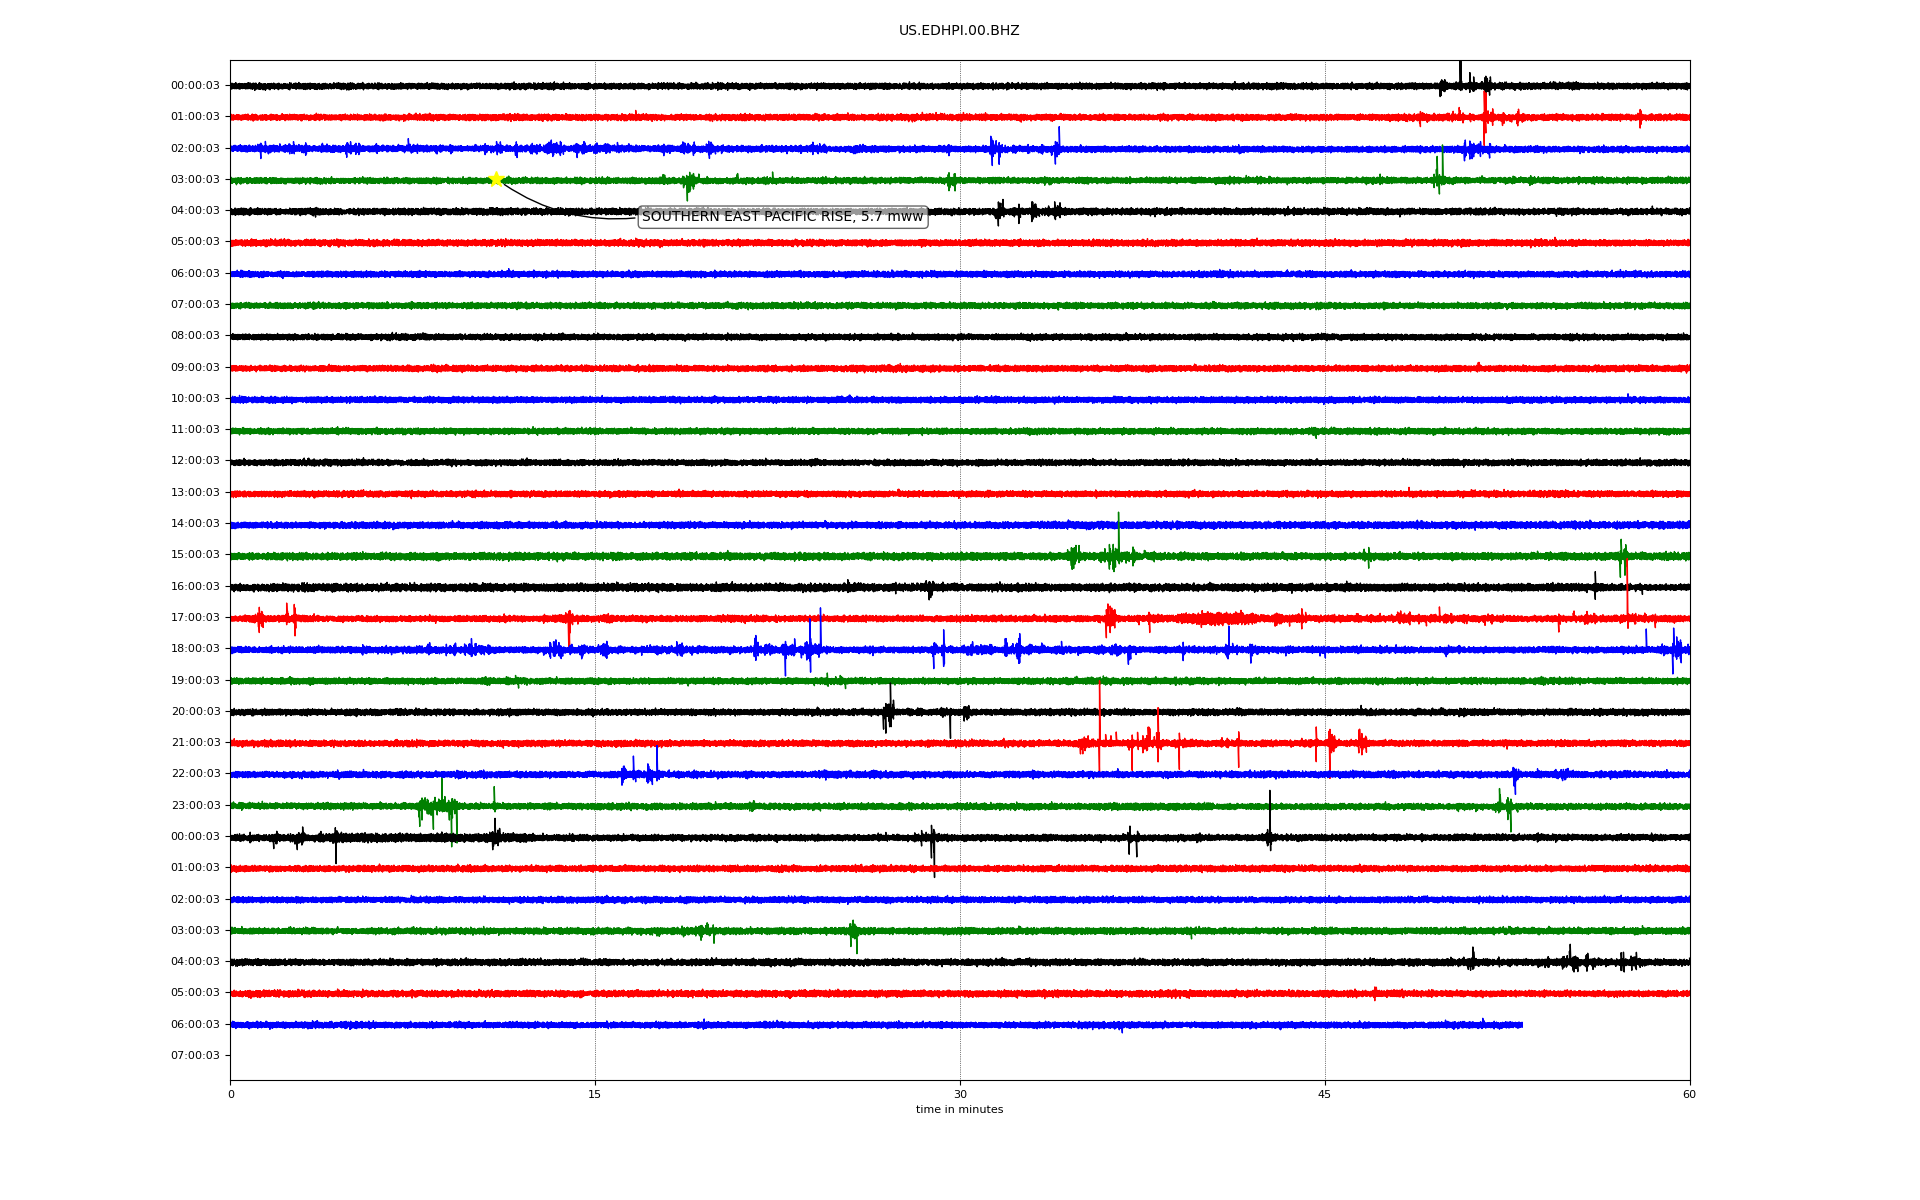Click the x-axis tick label 0
The width and height of the screenshot is (1920, 1200).
tap(231, 1094)
